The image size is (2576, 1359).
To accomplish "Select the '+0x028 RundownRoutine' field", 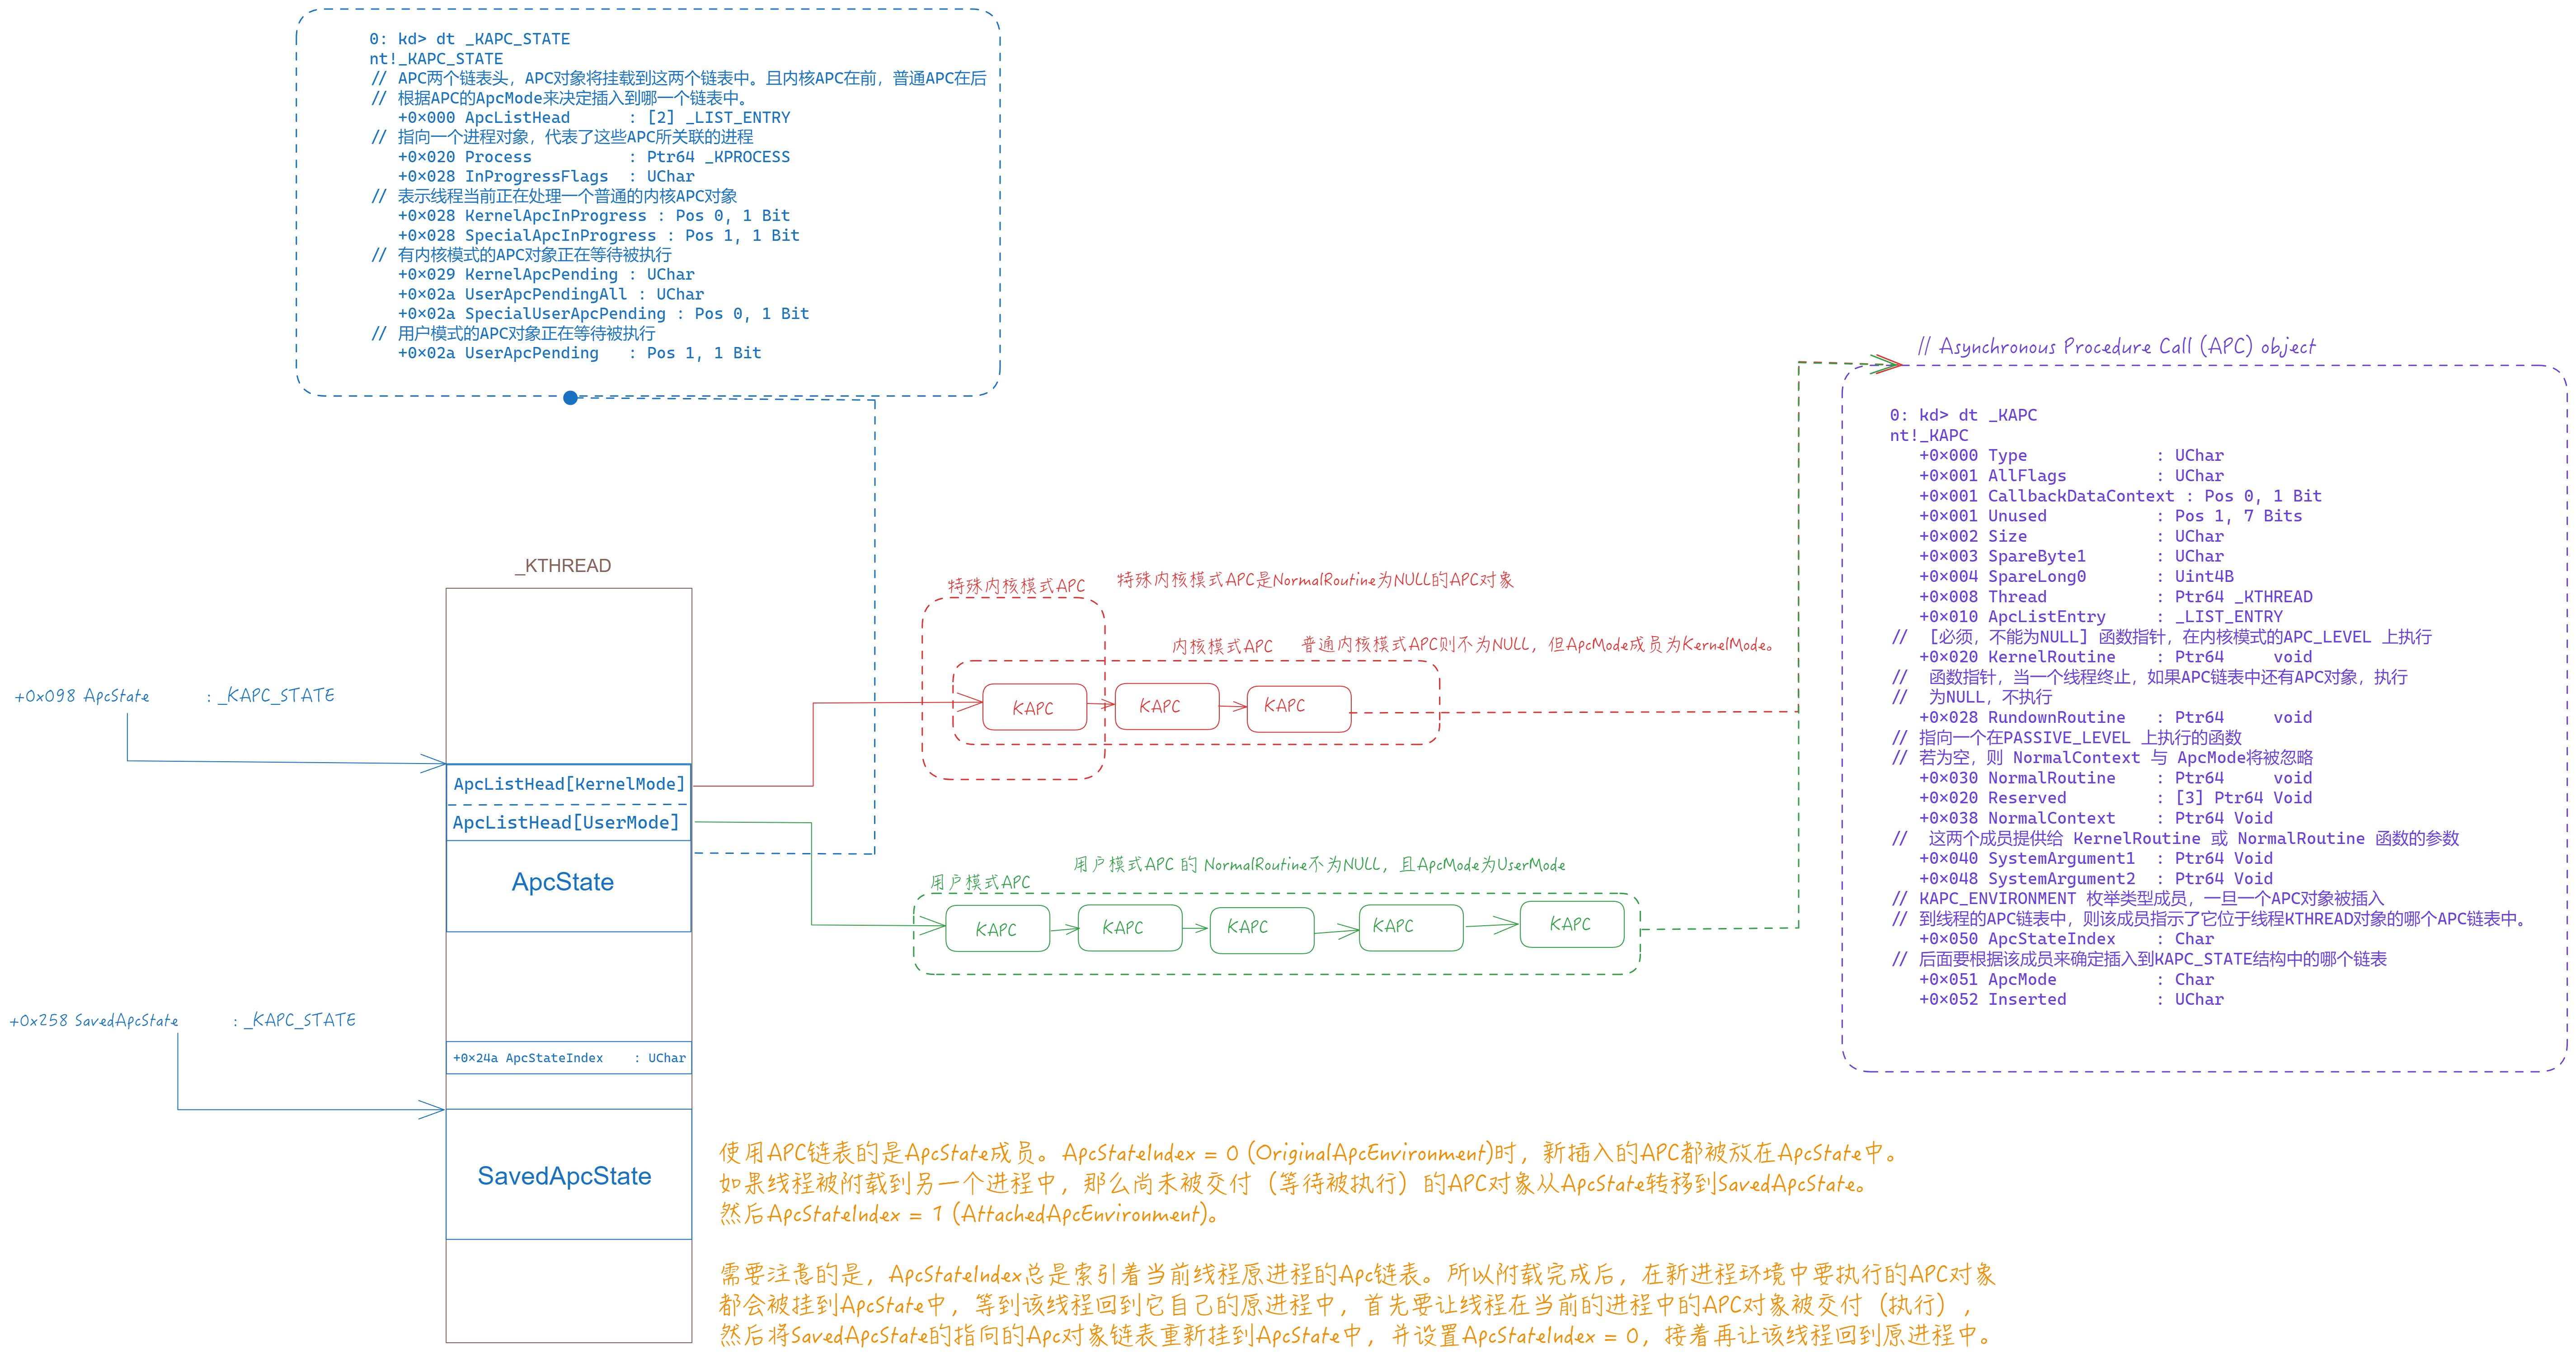I will (x=2115, y=717).
